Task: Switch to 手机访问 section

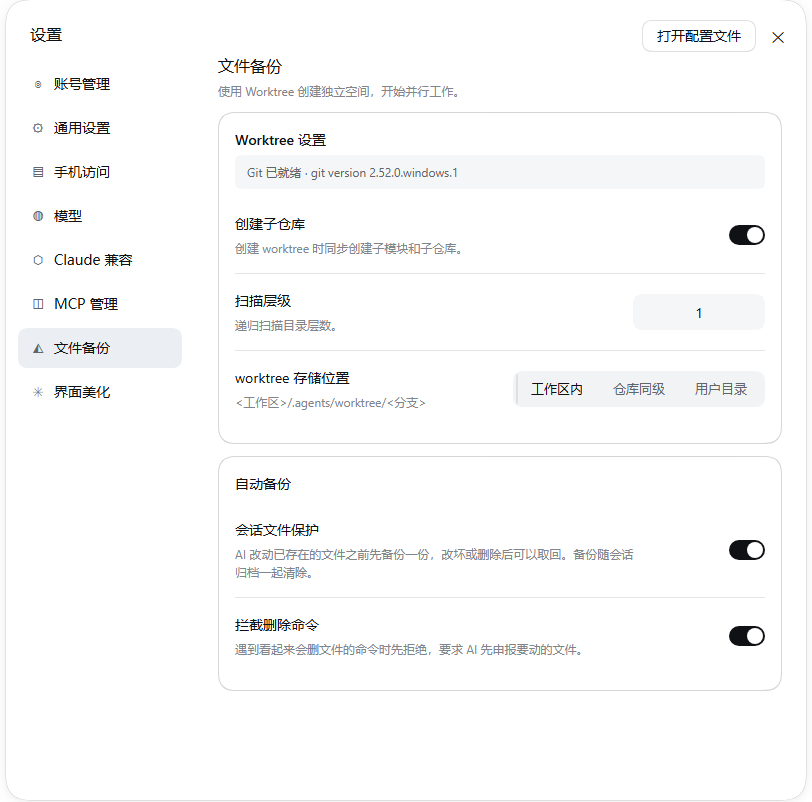Action: click(99, 172)
